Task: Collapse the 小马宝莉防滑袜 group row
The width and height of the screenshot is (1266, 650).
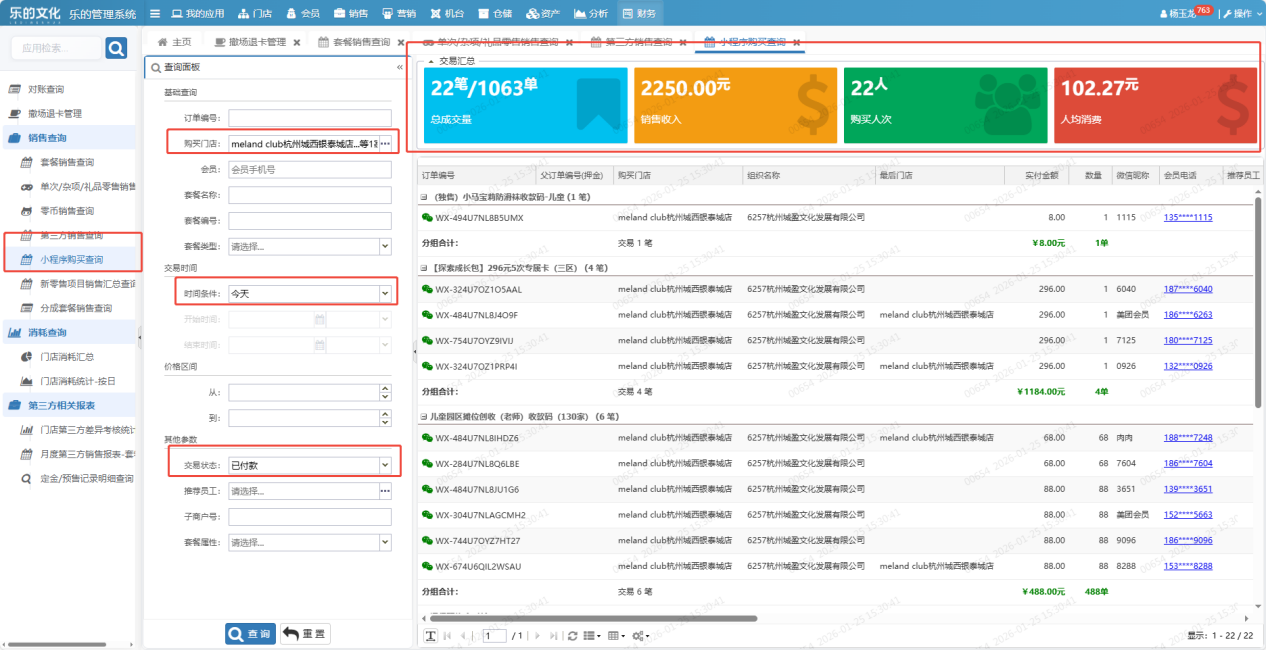Action: pos(424,197)
